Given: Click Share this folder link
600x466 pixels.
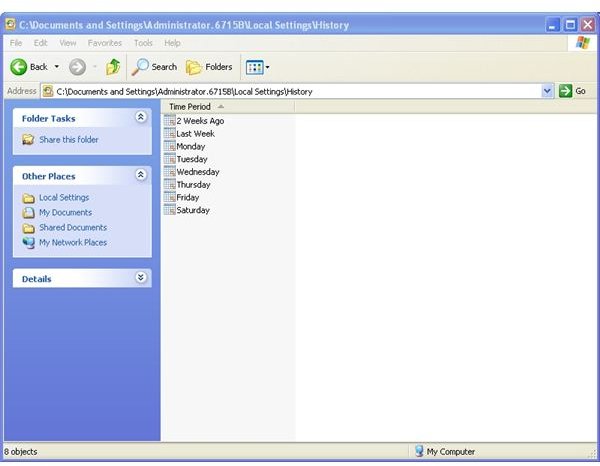Looking at the screenshot, I should pyautogui.click(x=69, y=140).
